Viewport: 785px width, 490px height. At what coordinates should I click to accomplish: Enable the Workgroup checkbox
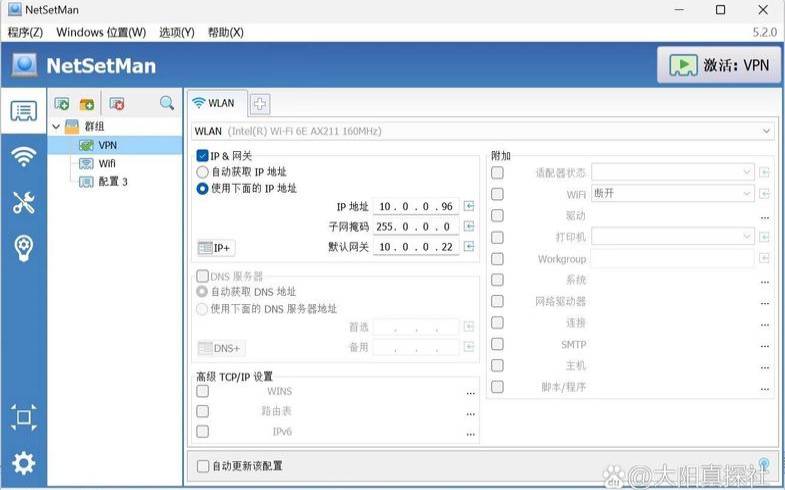pos(497,259)
